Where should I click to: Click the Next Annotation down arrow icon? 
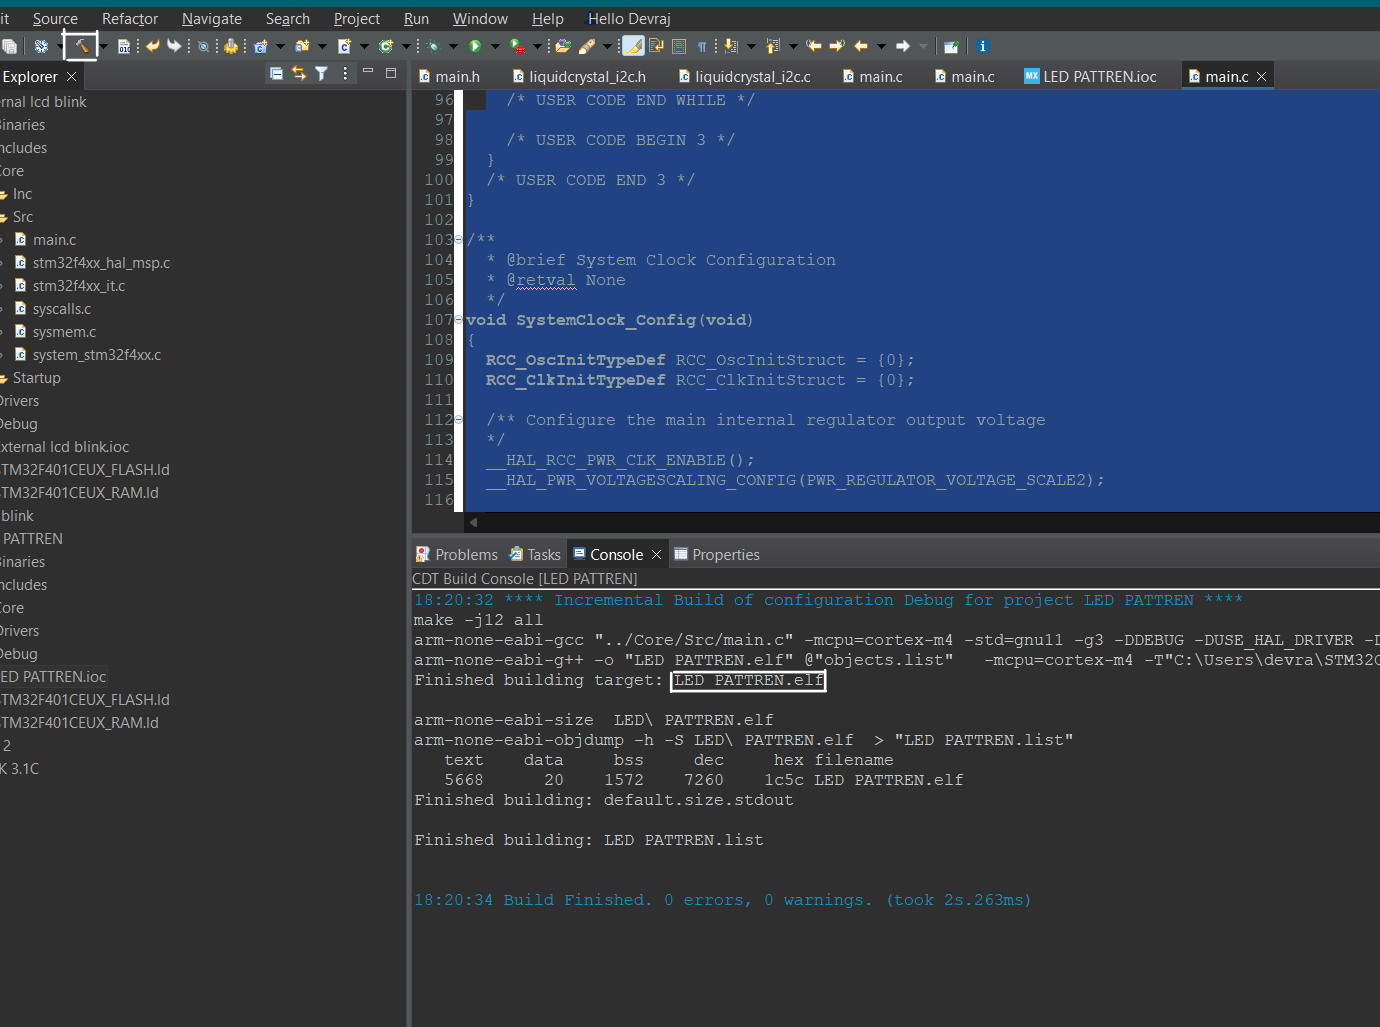(731, 46)
